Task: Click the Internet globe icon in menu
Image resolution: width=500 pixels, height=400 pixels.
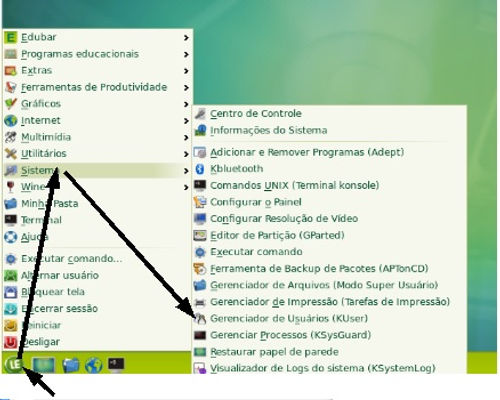Action: pos(11,120)
